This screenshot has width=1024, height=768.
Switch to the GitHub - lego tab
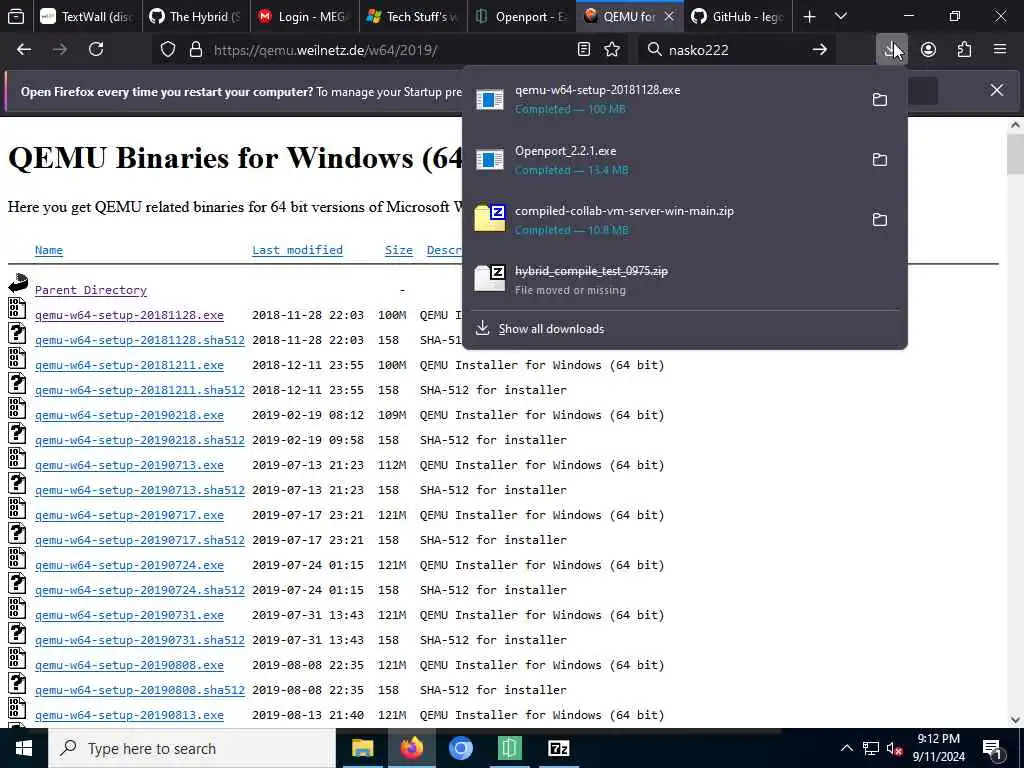(738, 17)
